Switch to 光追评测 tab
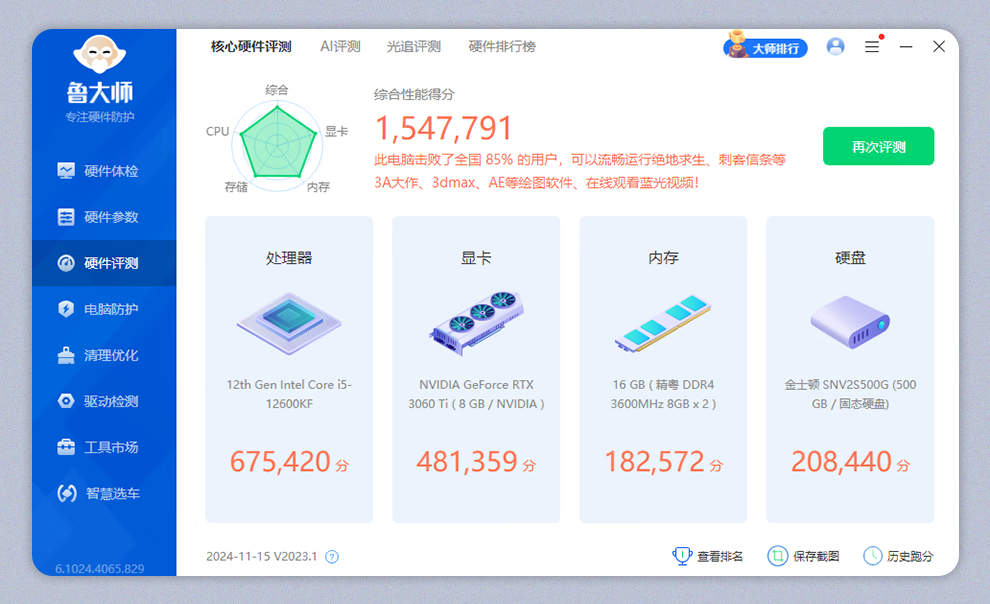990x604 pixels. (x=414, y=47)
